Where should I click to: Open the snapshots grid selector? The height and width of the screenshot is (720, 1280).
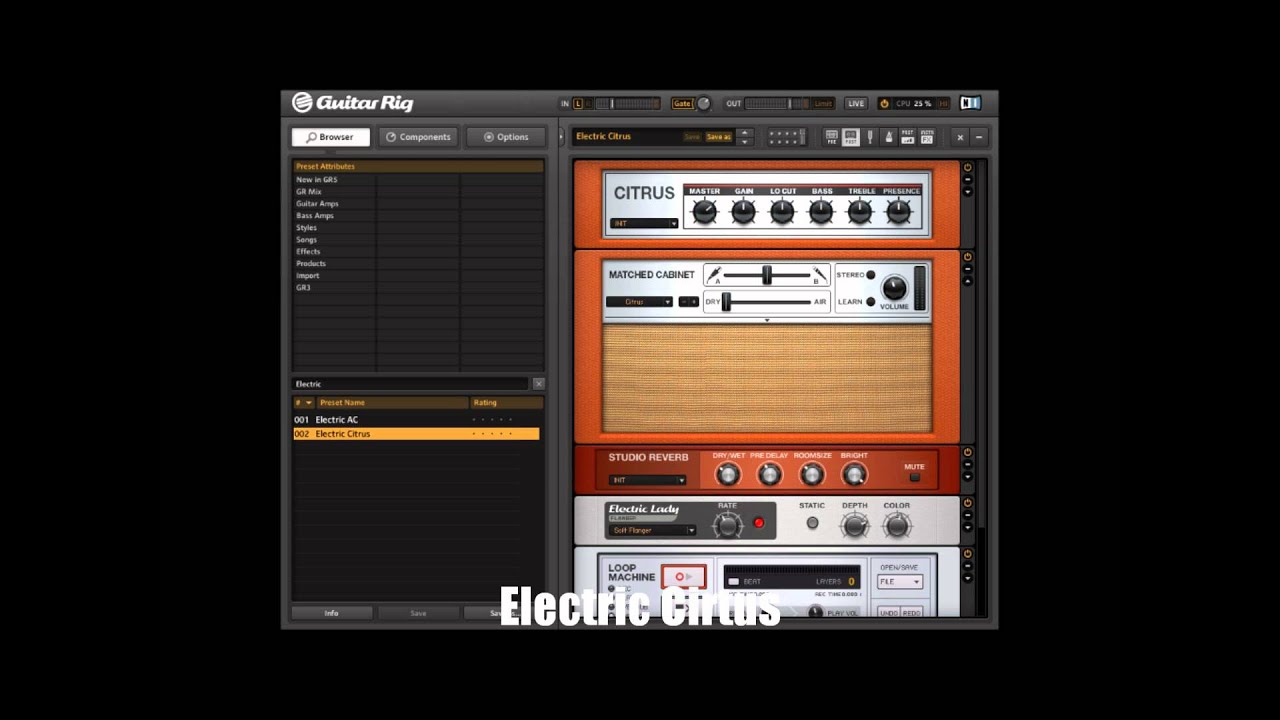[x=786, y=137]
